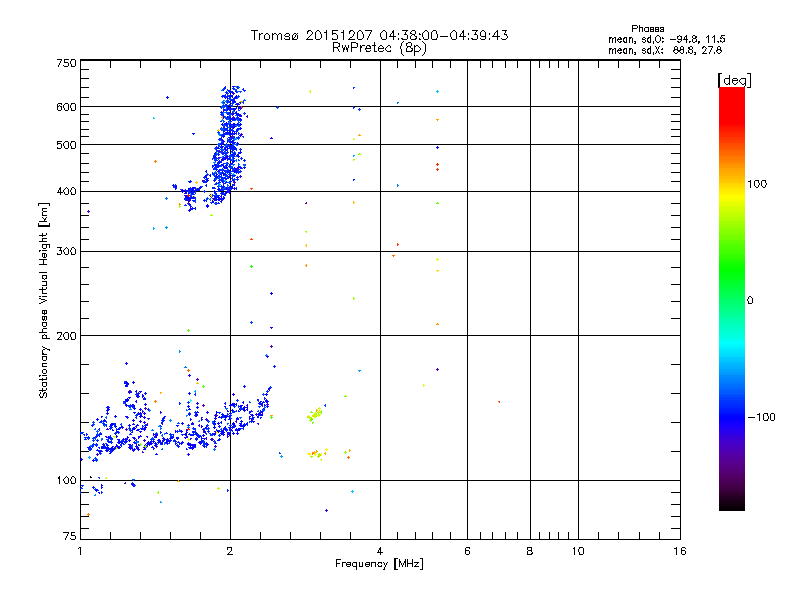This screenshot has height=600, width=800.
Task: Click the x-axis tick label "10"
Action: 578,551
